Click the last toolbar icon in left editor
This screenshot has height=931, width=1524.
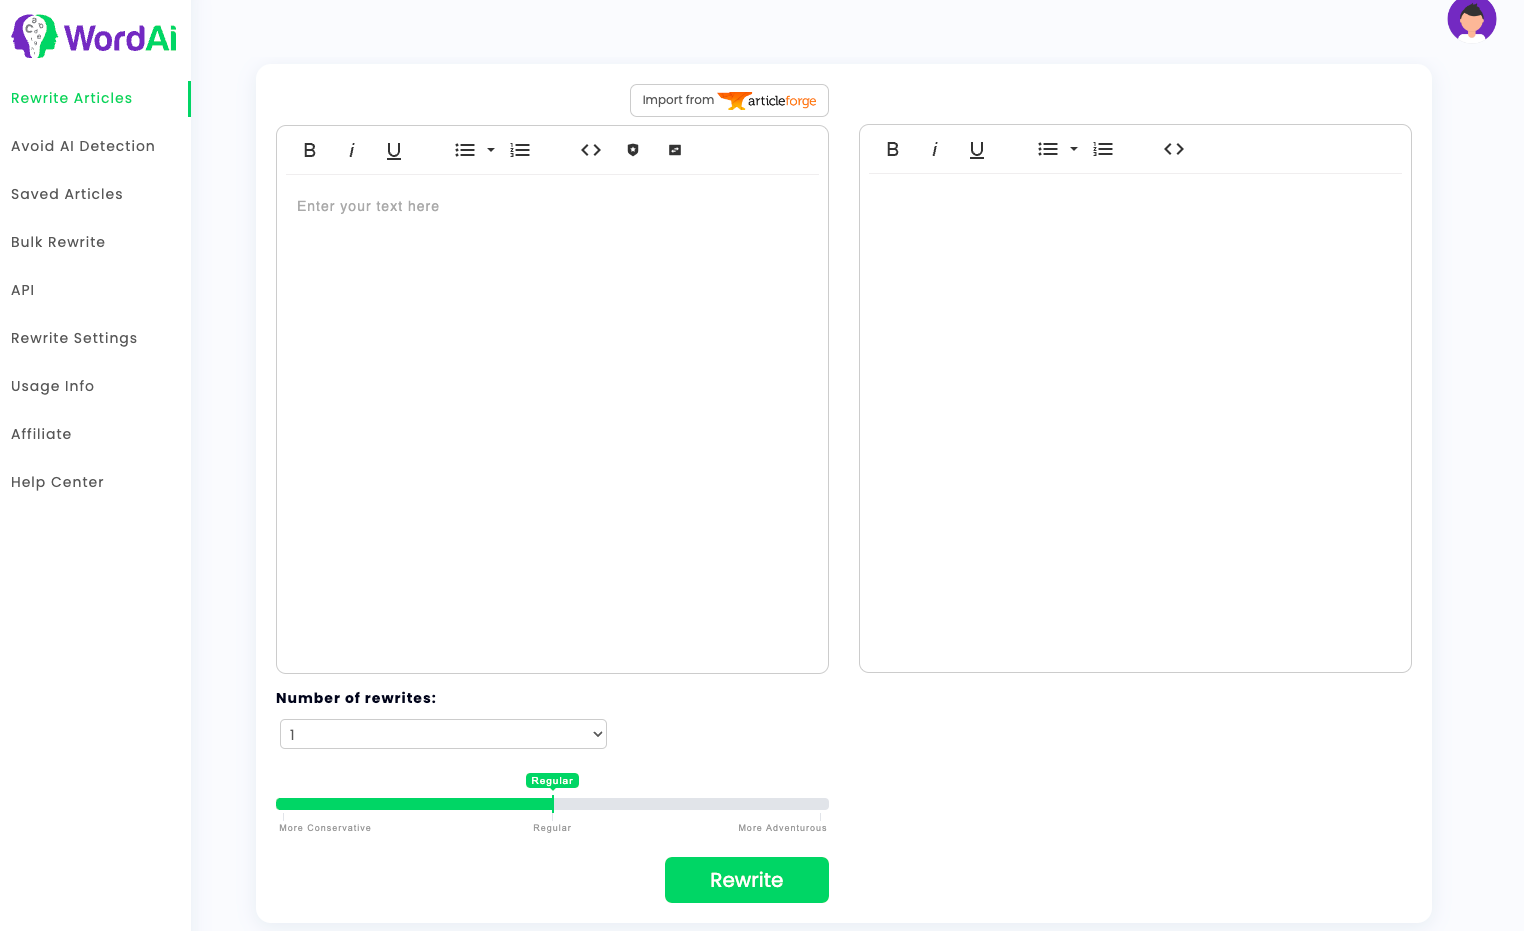pos(675,150)
